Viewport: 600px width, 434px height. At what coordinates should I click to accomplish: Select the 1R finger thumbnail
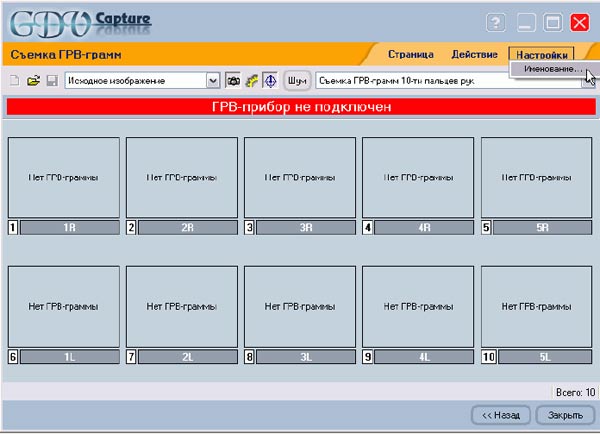pos(64,177)
